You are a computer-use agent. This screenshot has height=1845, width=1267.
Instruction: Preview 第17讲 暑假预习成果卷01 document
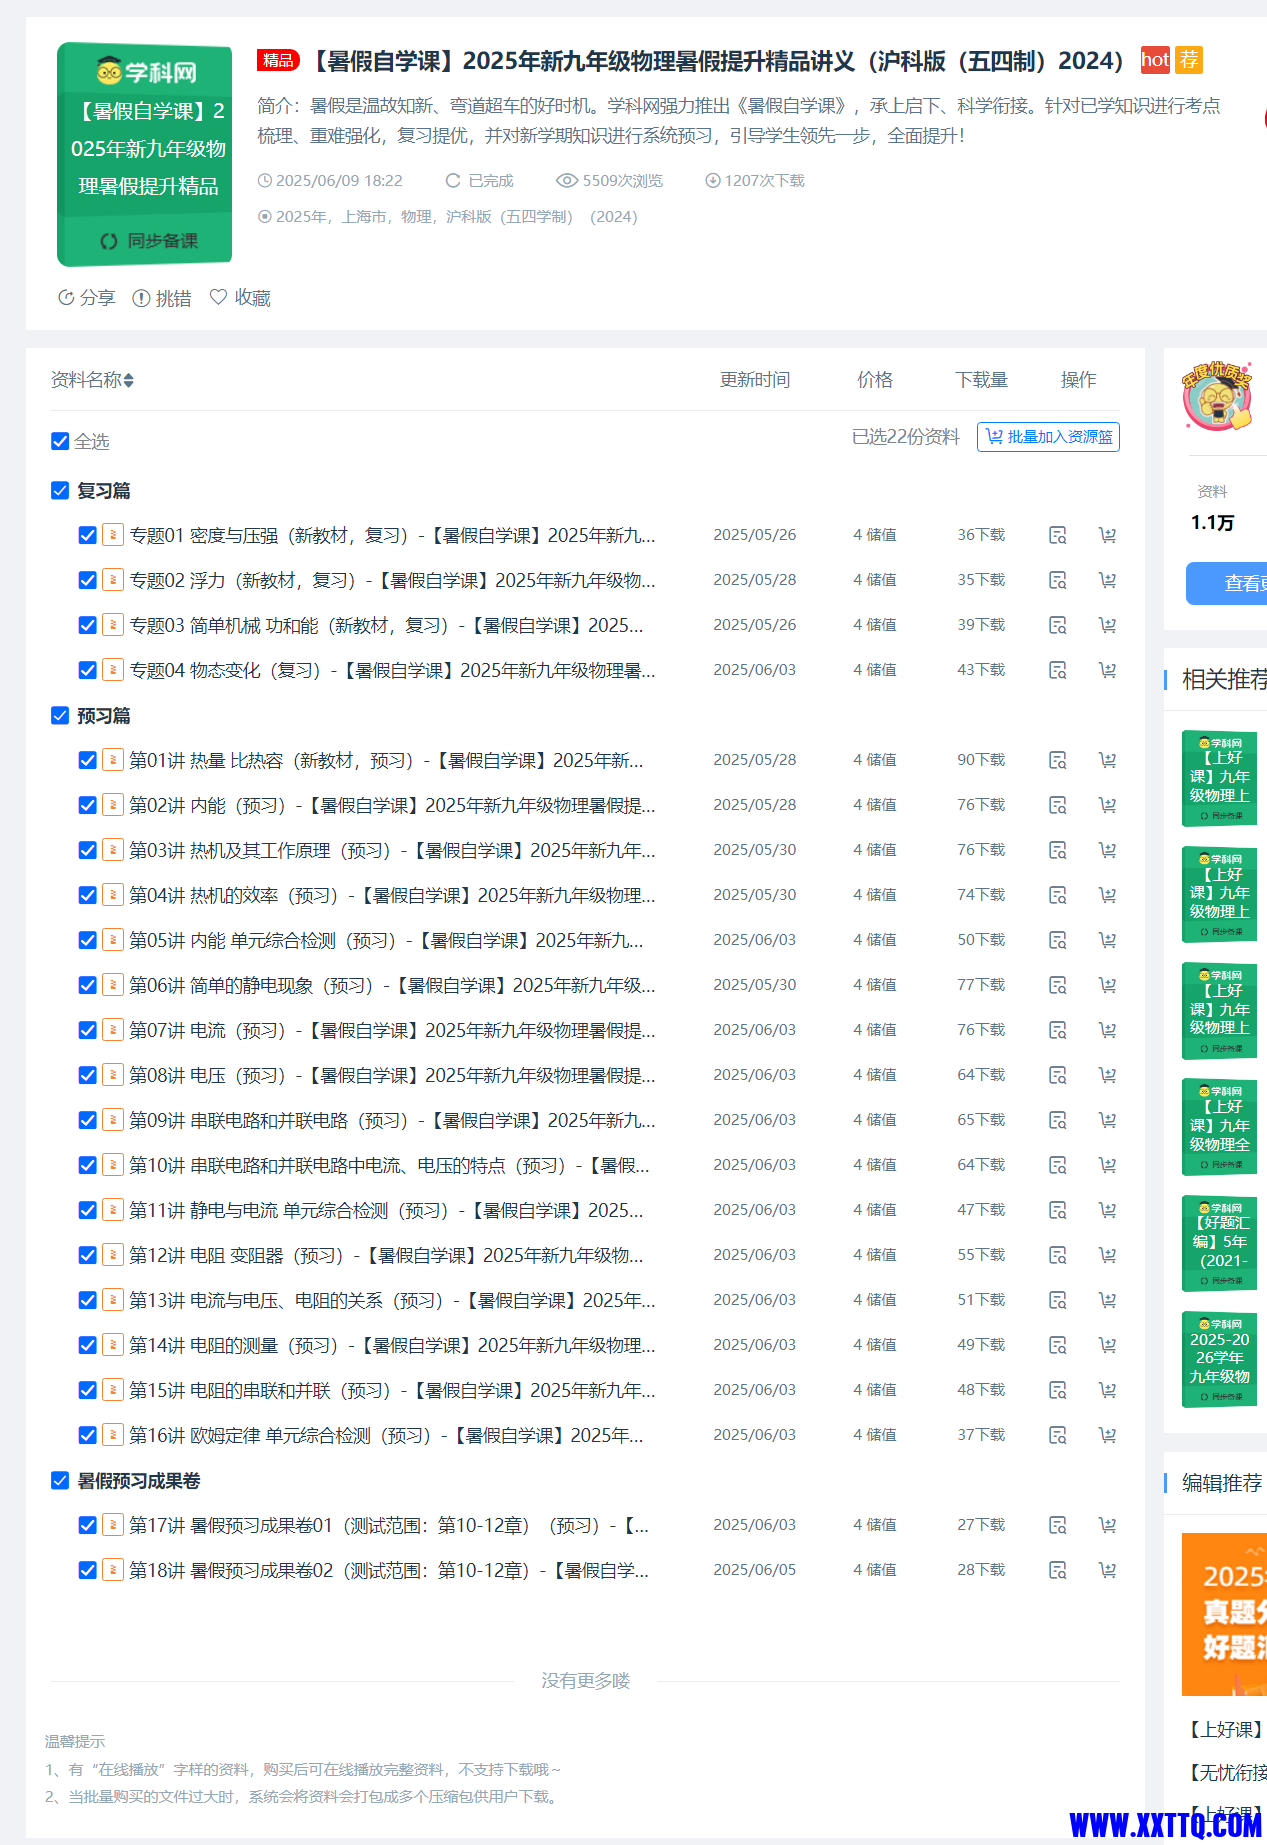(1057, 1525)
